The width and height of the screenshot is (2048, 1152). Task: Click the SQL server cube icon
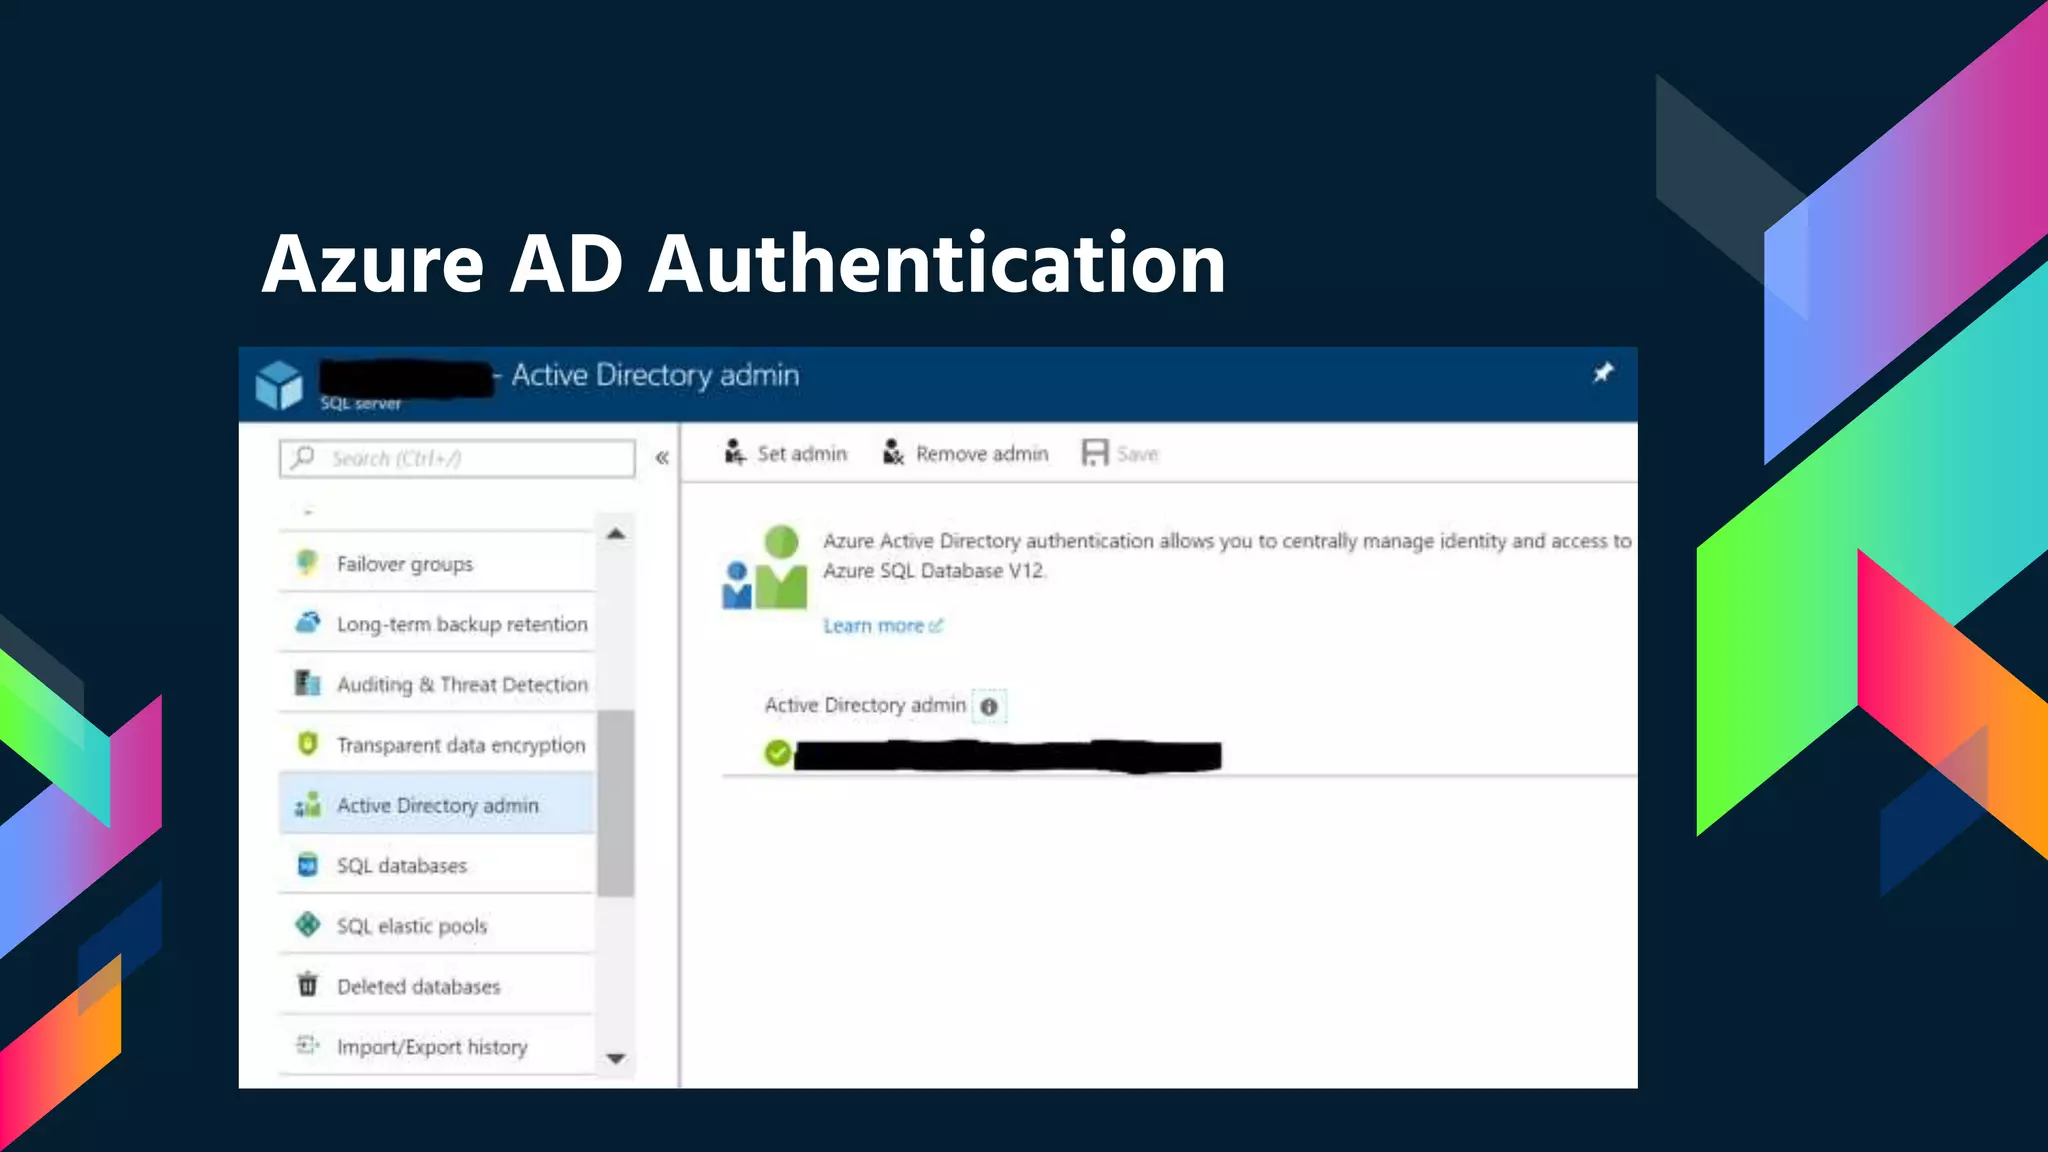[x=279, y=385]
